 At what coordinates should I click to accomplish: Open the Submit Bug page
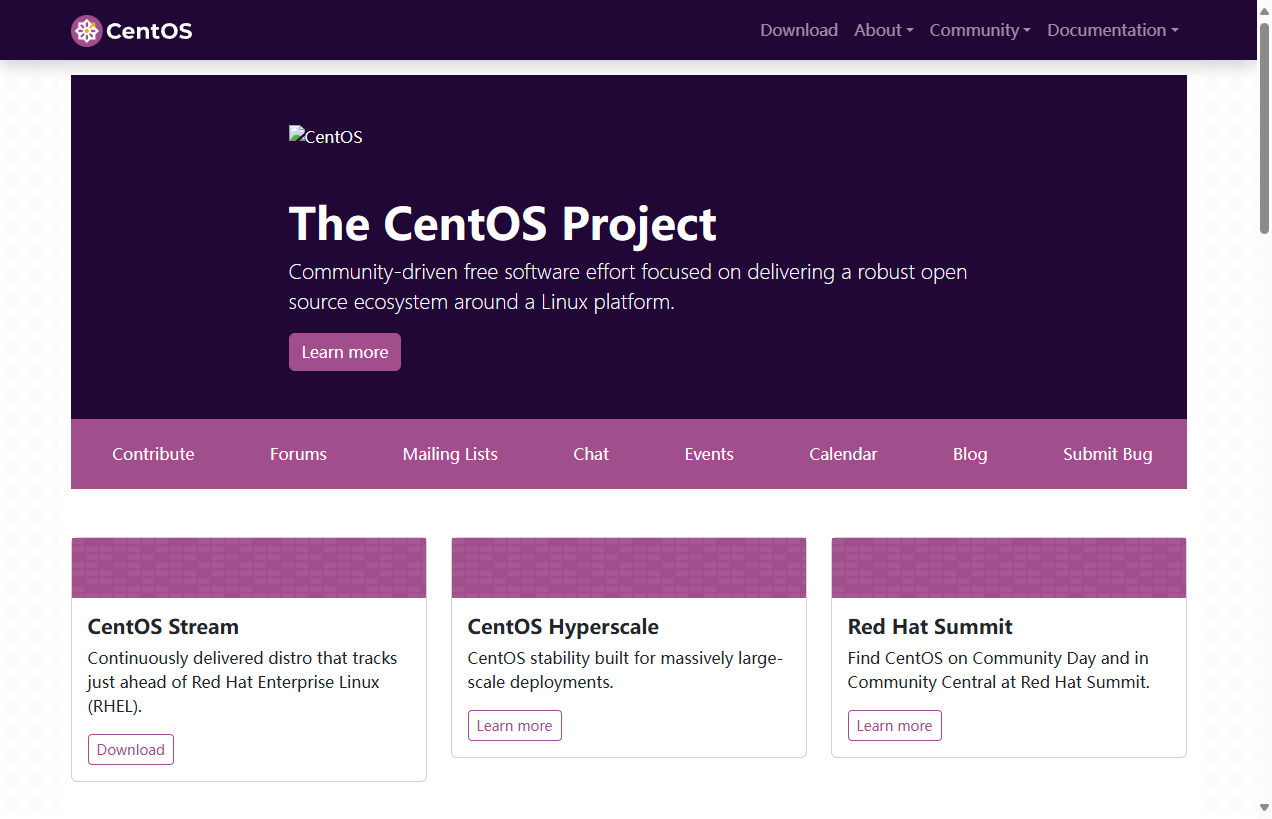[1107, 453]
